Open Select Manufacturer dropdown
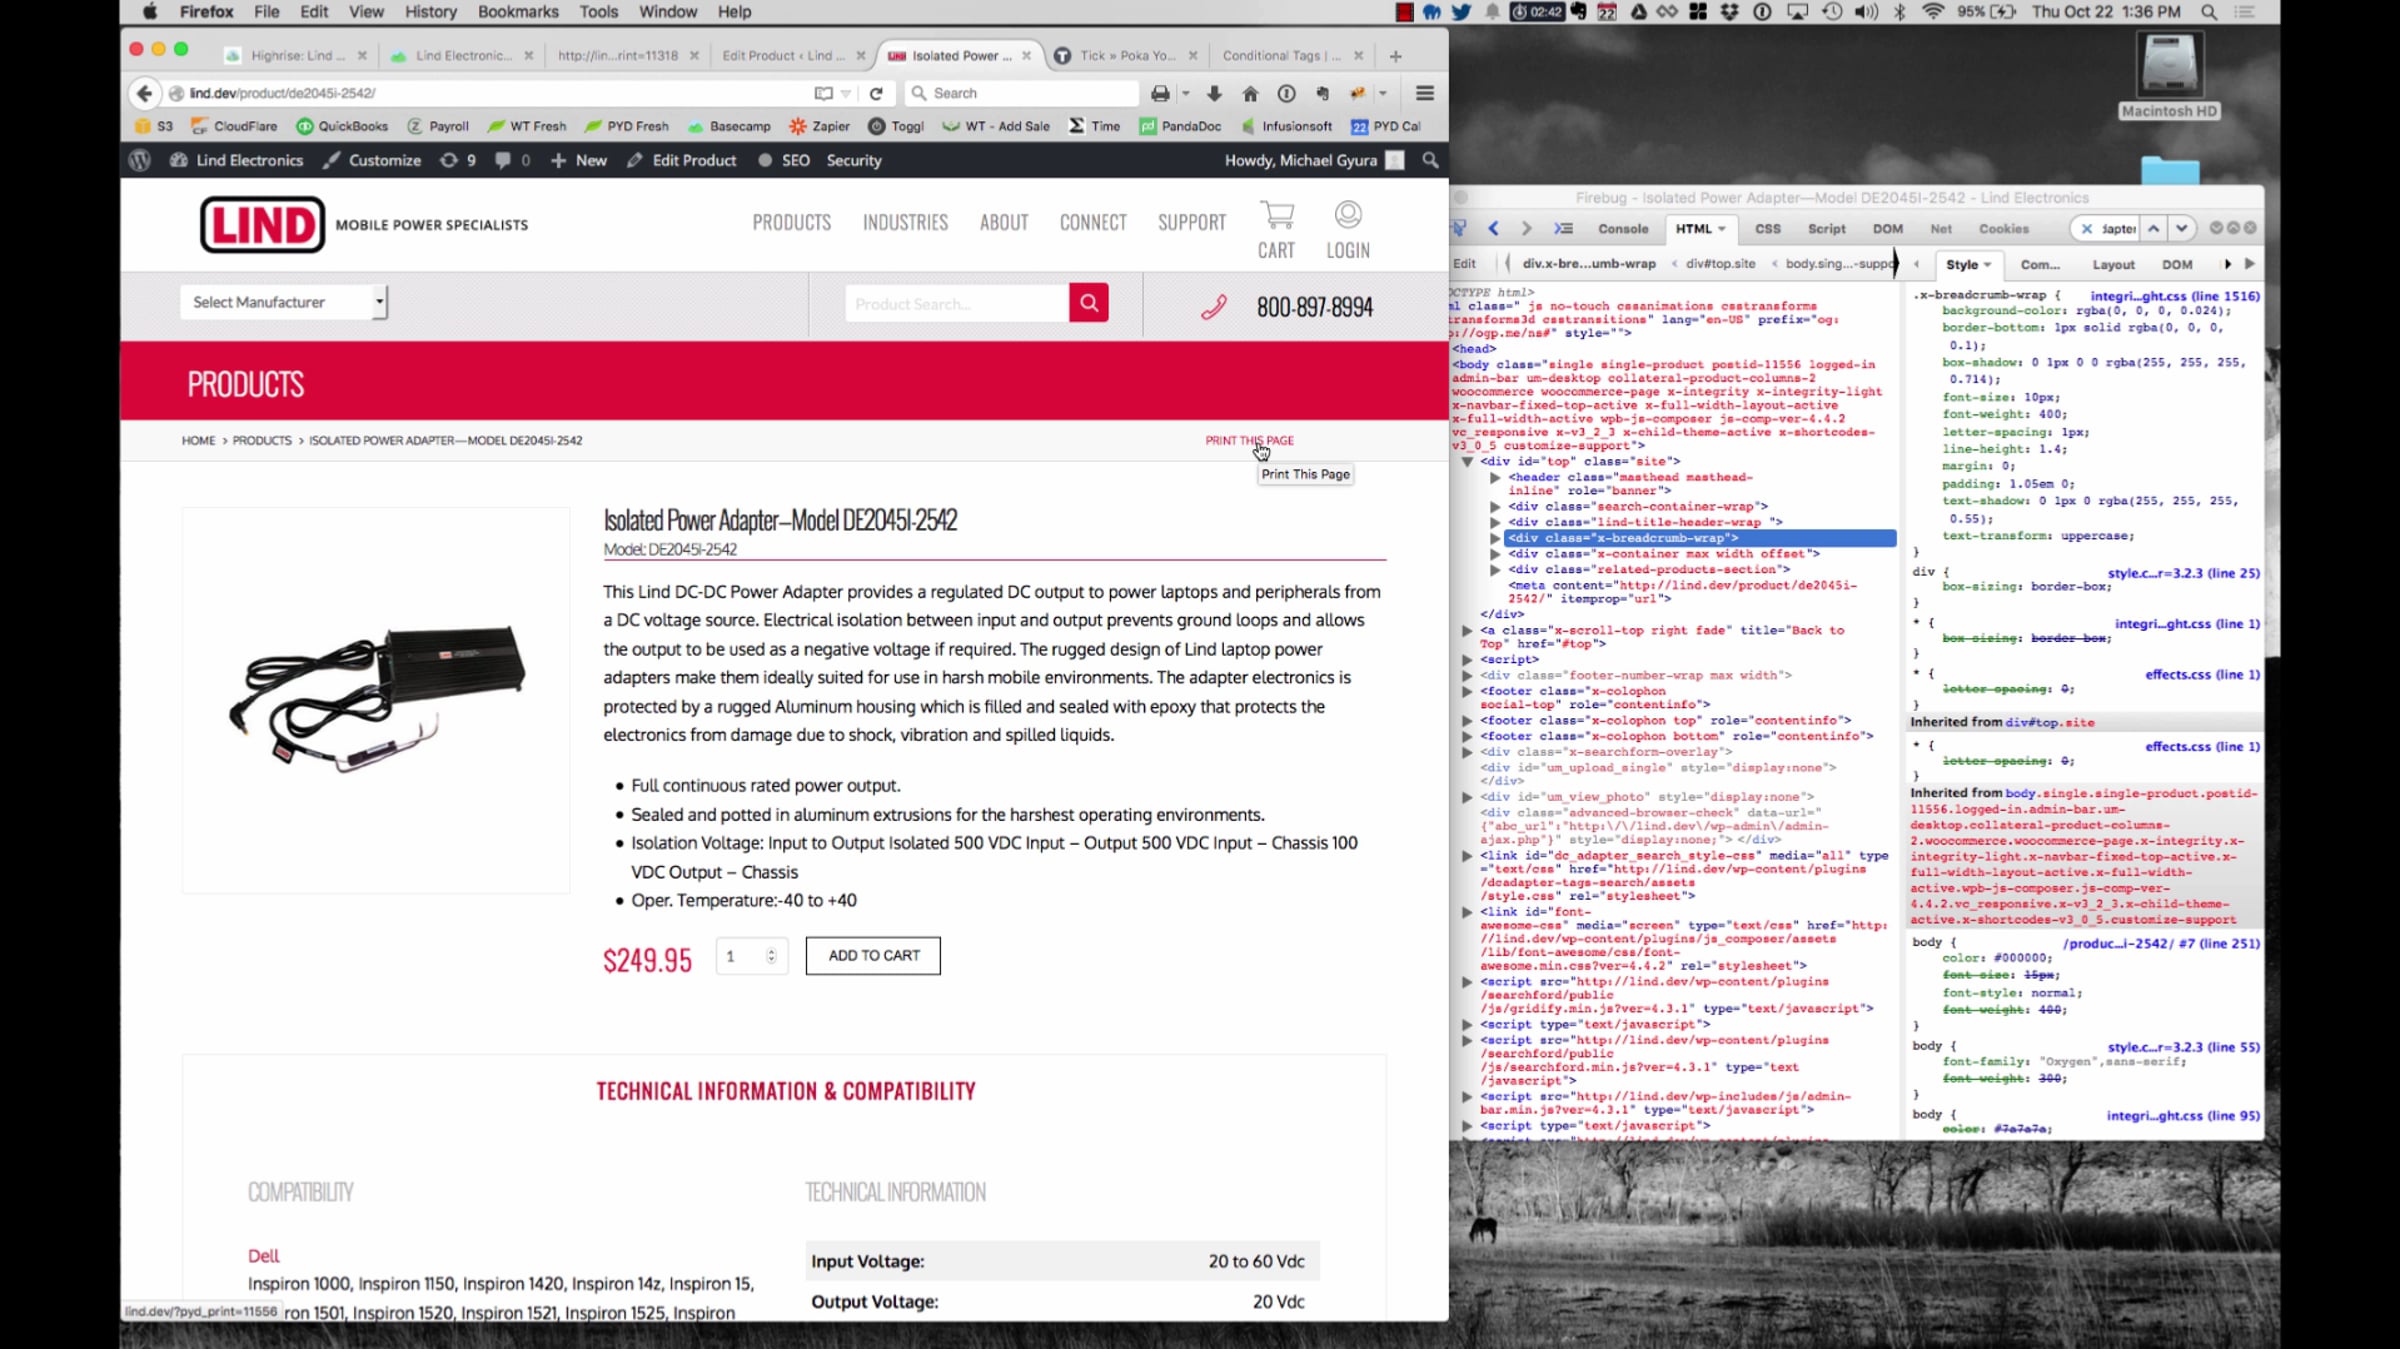Screen dimensions: 2400x1349 [x=283, y=302]
